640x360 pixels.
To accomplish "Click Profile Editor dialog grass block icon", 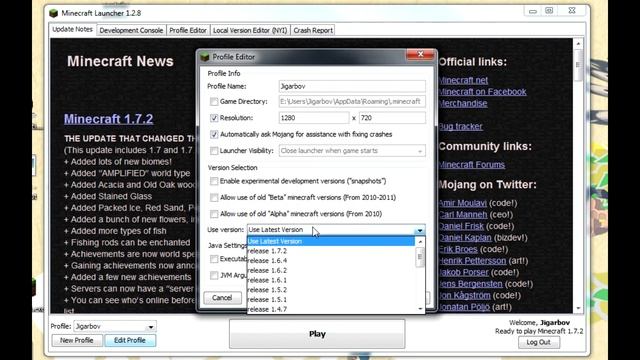I will tap(204, 57).
